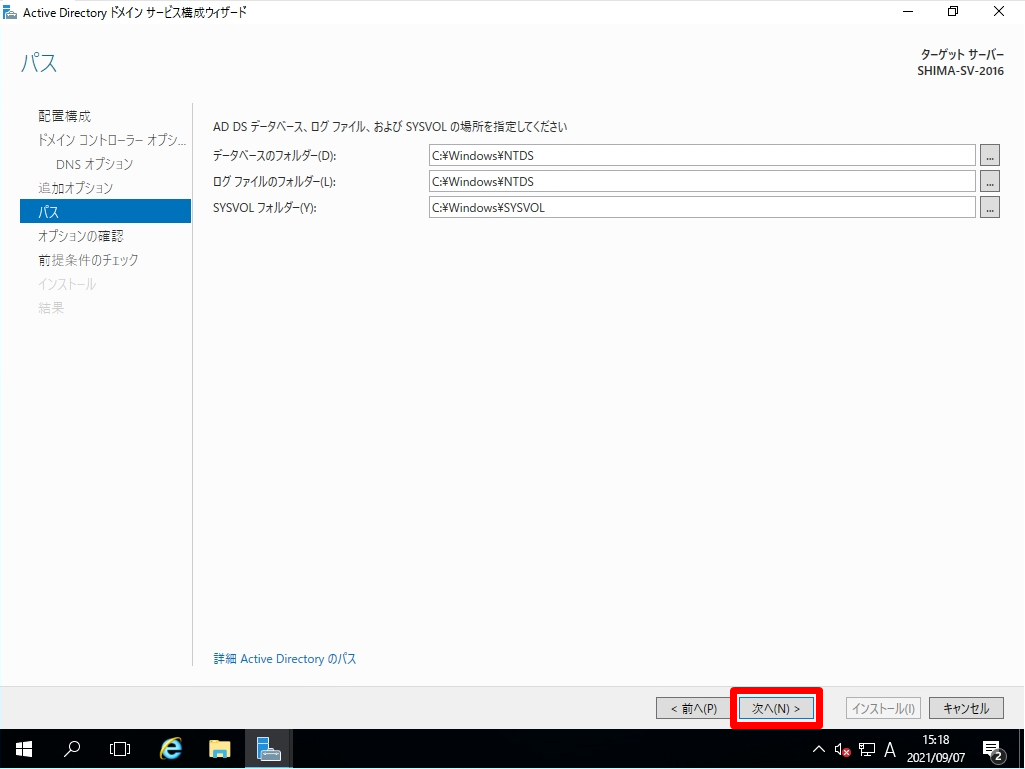Show hidden system tray icons
1025x769 pixels.
click(818, 749)
